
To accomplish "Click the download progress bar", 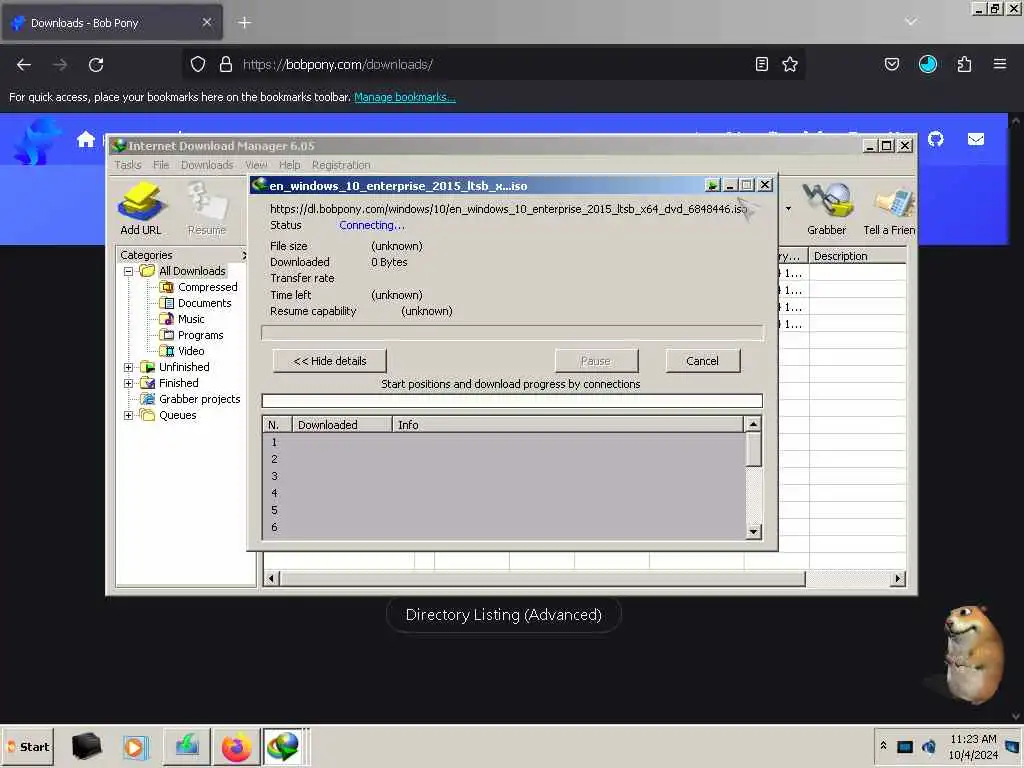I will (512, 333).
